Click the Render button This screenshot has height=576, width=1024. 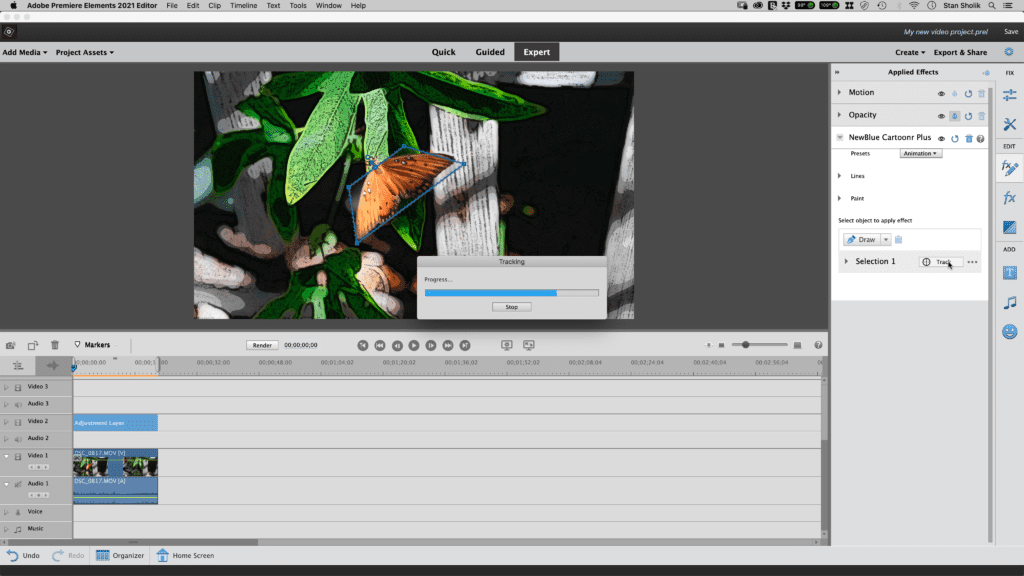pos(262,345)
